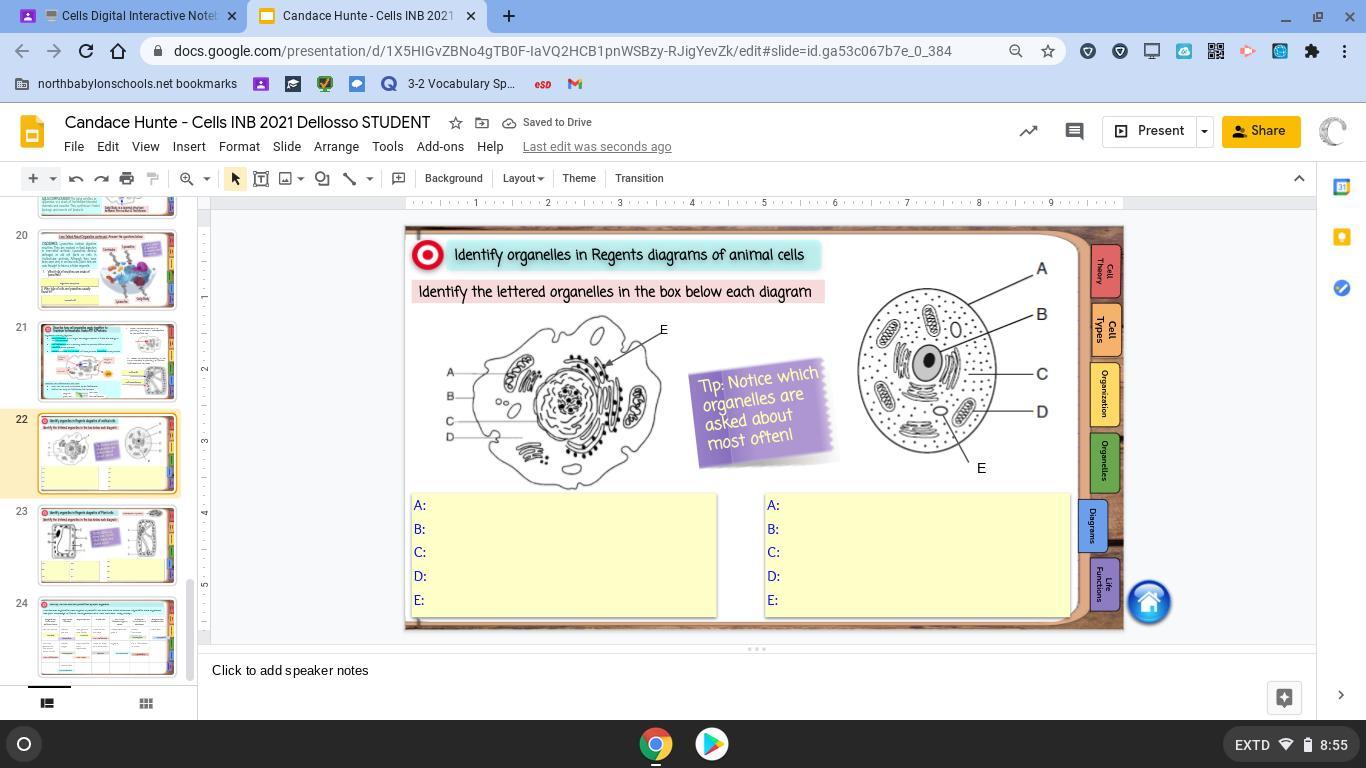The height and width of the screenshot is (768, 1366).
Task: Open comment history icon
Action: point(1074,131)
